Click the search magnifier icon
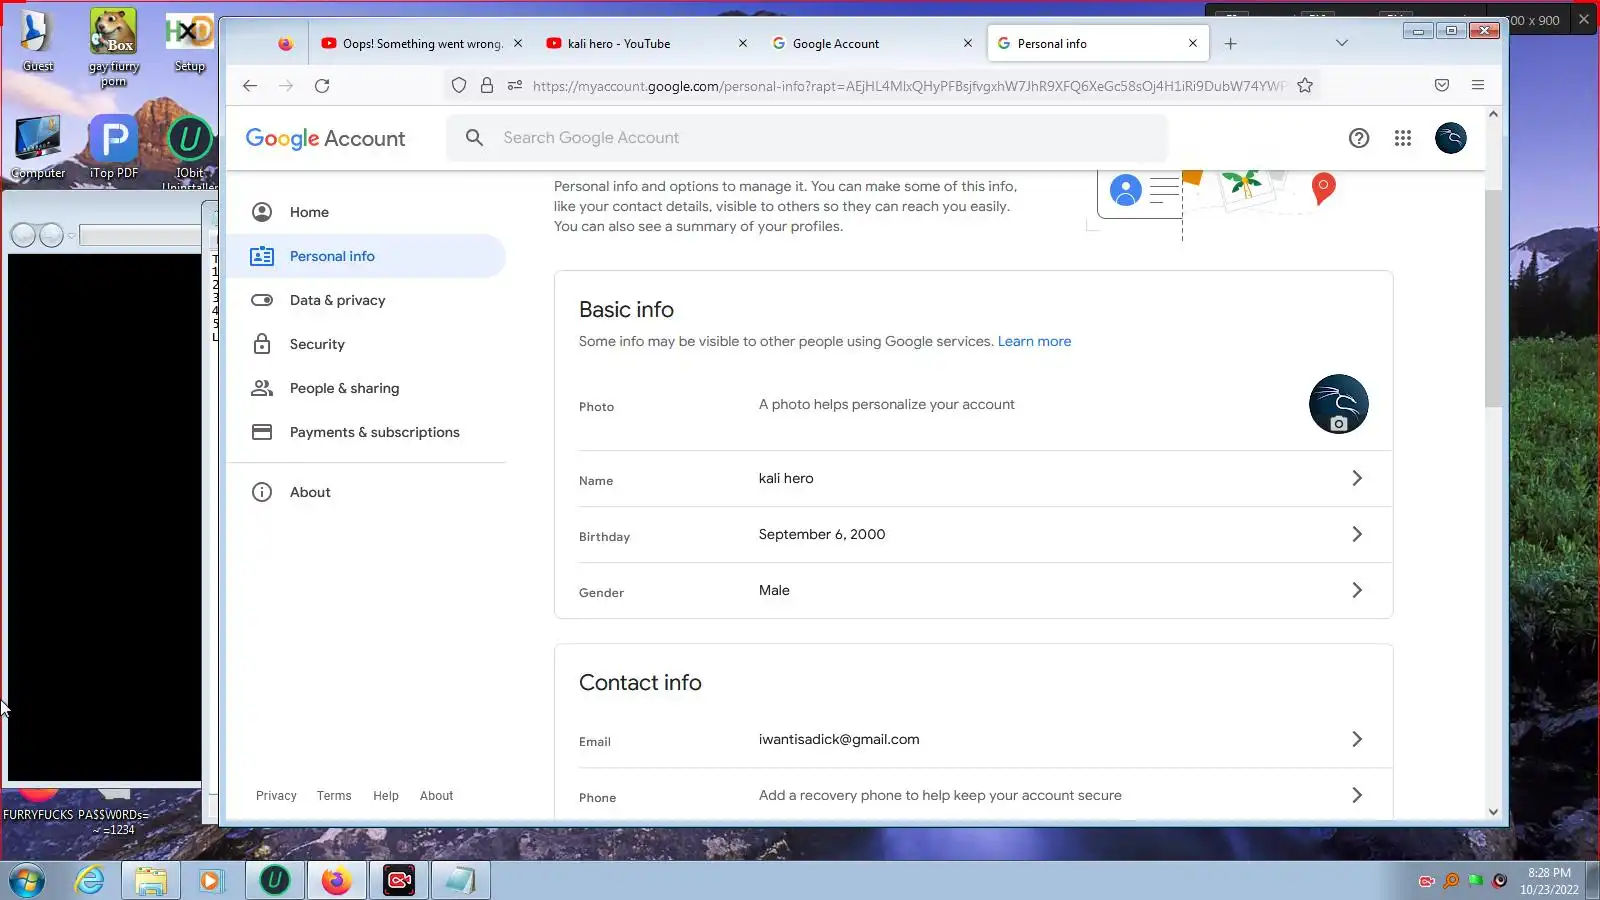This screenshot has width=1600, height=900. click(x=475, y=138)
